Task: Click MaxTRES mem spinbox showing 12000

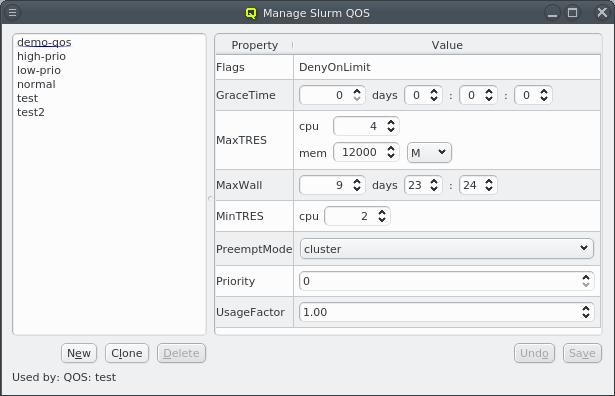Action: 366,152
